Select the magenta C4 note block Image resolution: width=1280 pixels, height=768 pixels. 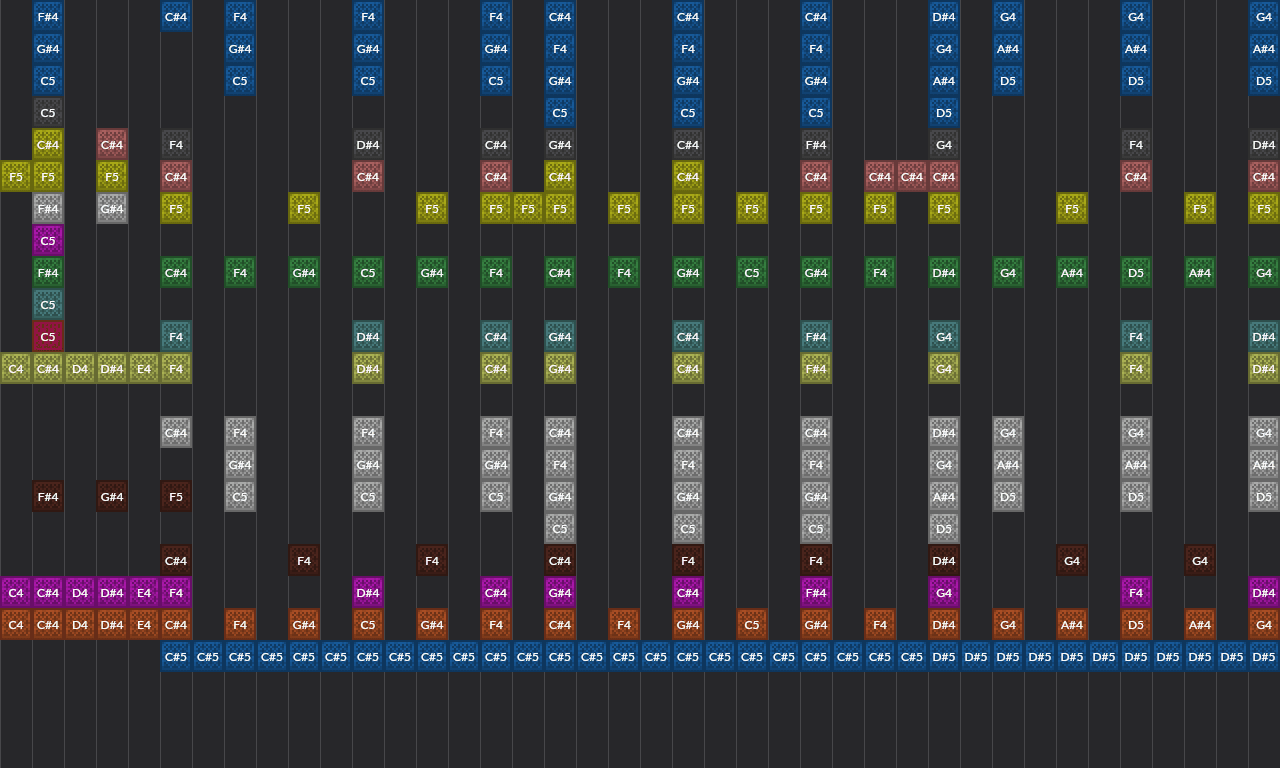pyautogui.click(x=16, y=593)
